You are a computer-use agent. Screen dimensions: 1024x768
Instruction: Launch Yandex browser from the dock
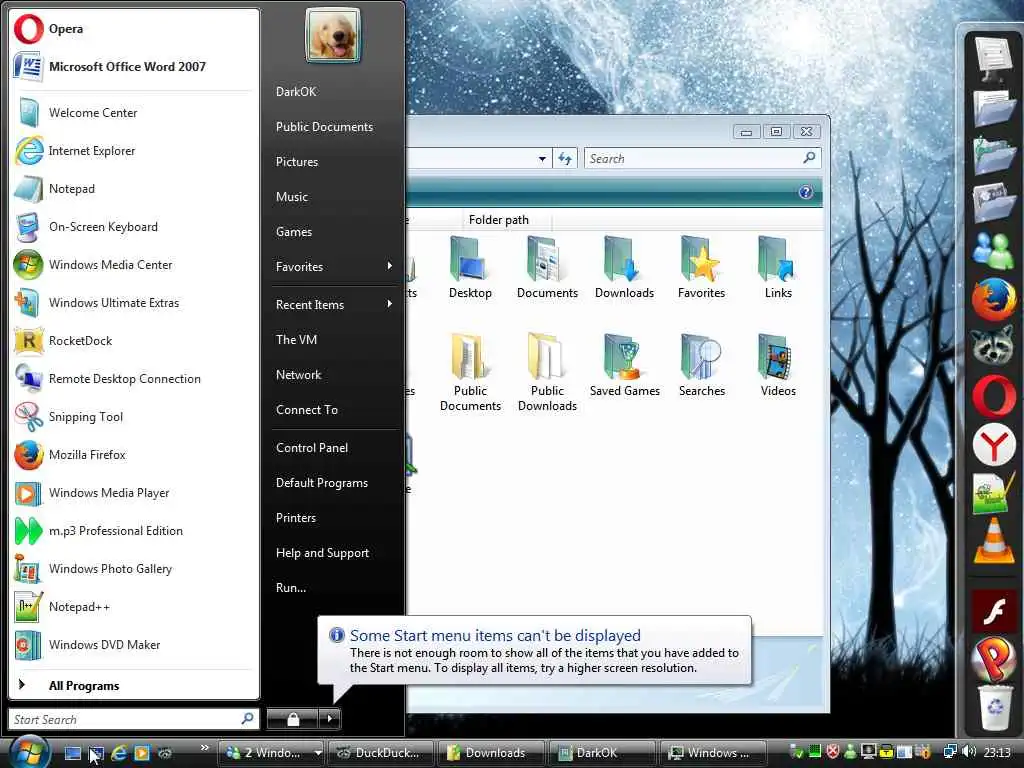pyautogui.click(x=993, y=445)
